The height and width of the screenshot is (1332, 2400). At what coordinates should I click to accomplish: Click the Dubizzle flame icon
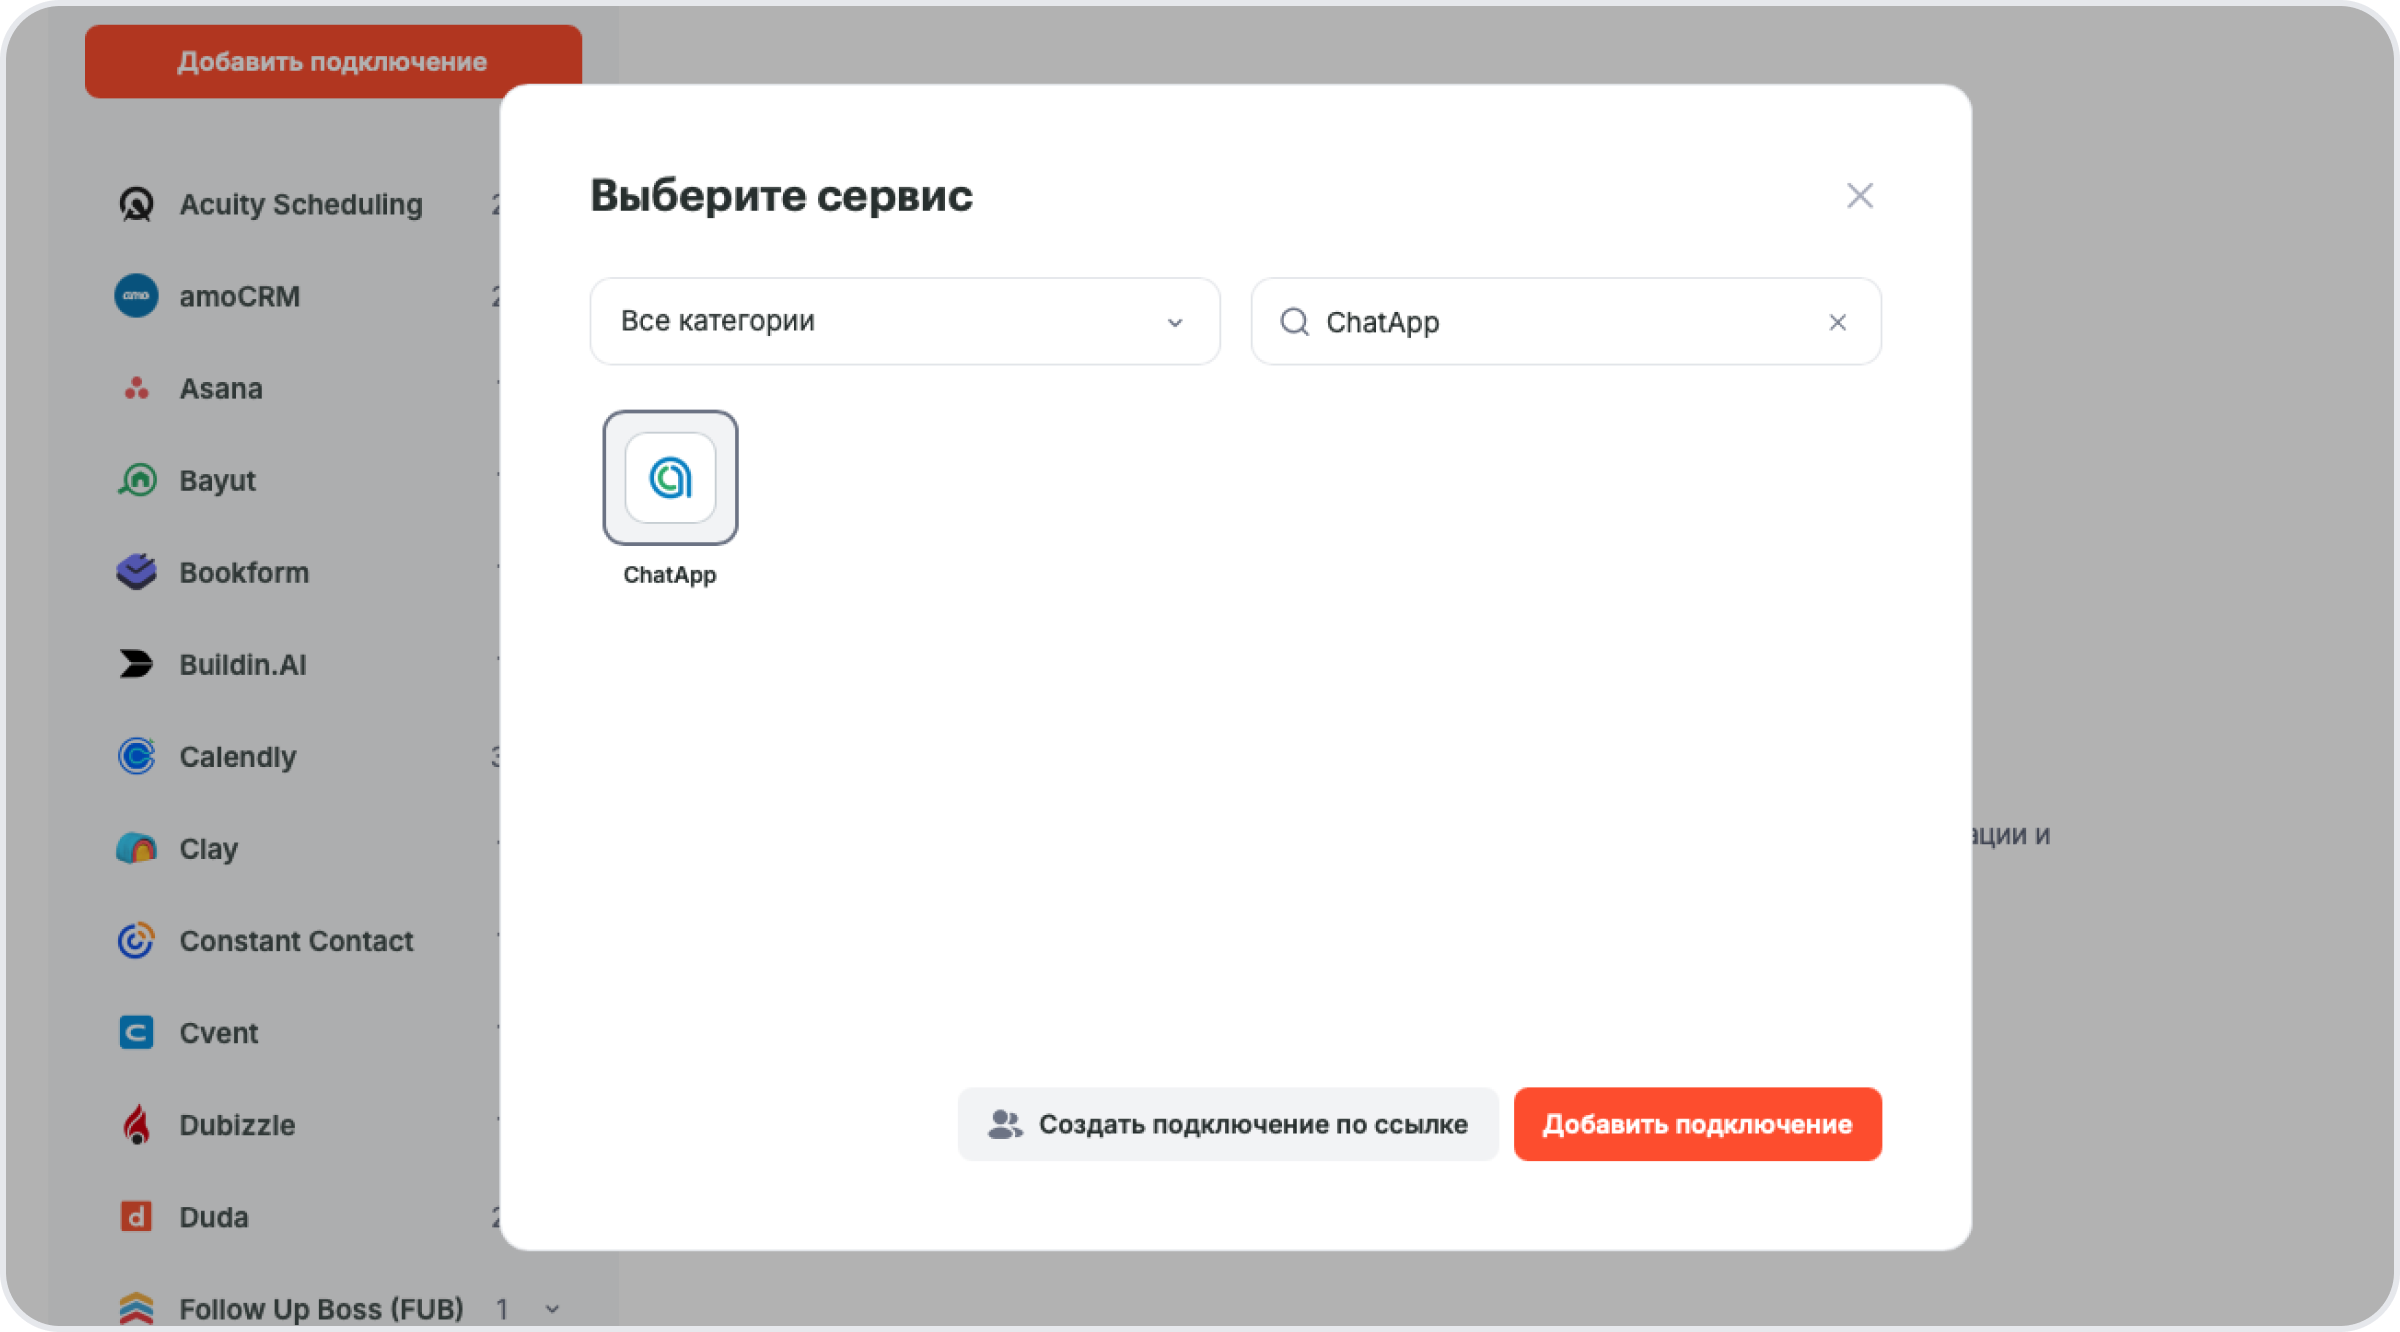click(x=136, y=1125)
